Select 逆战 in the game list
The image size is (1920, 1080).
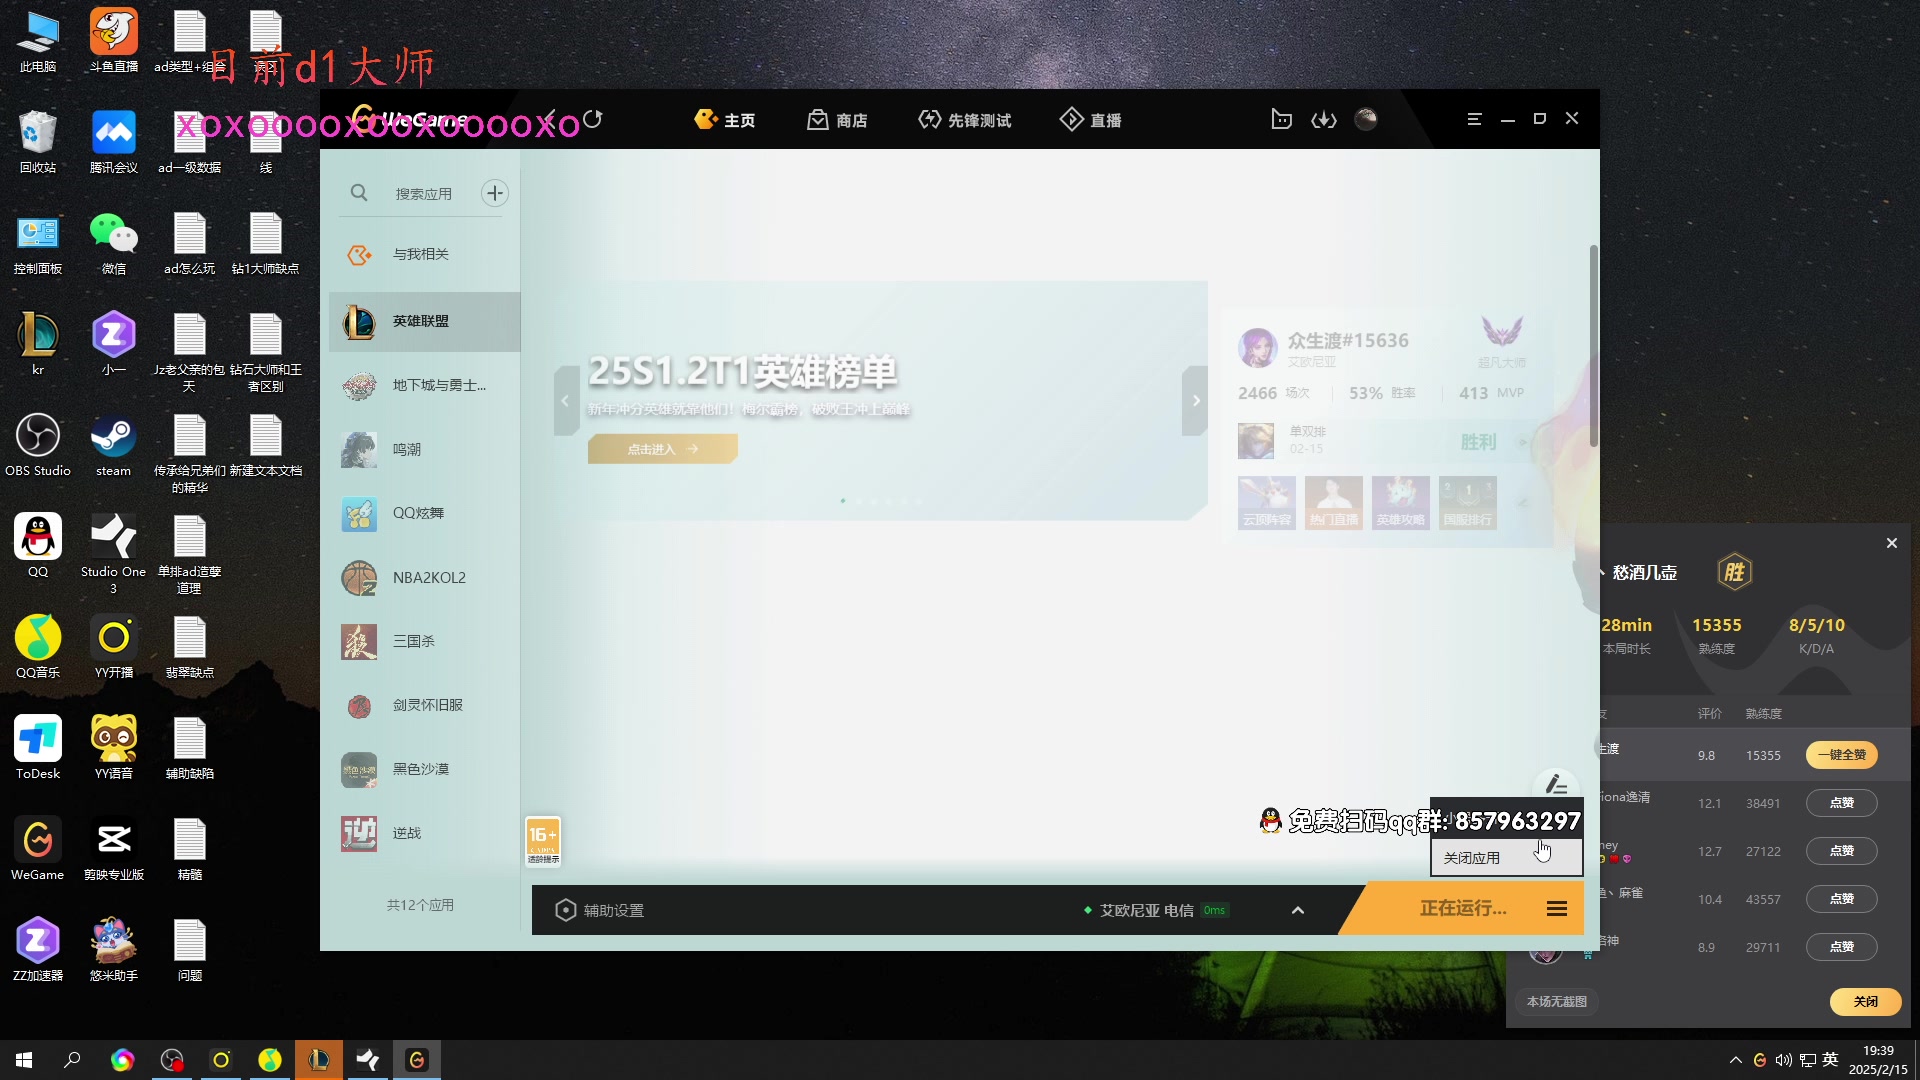coord(425,833)
